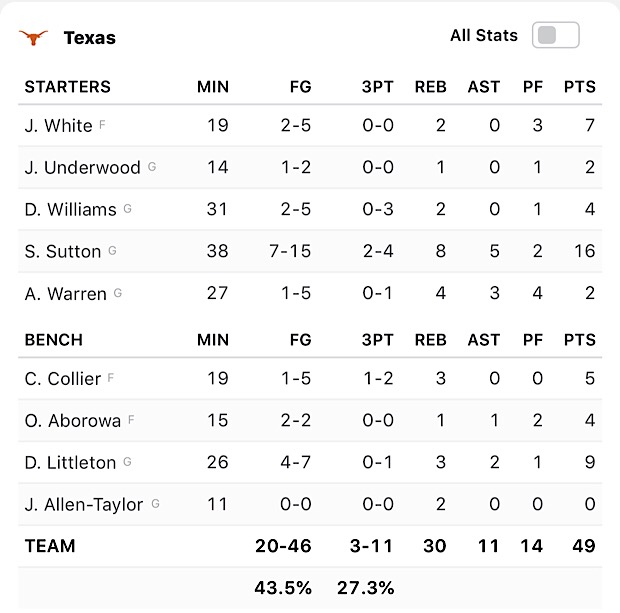Click starters PTS column header
This screenshot has width=620, height=613.
tap(580, 87)
